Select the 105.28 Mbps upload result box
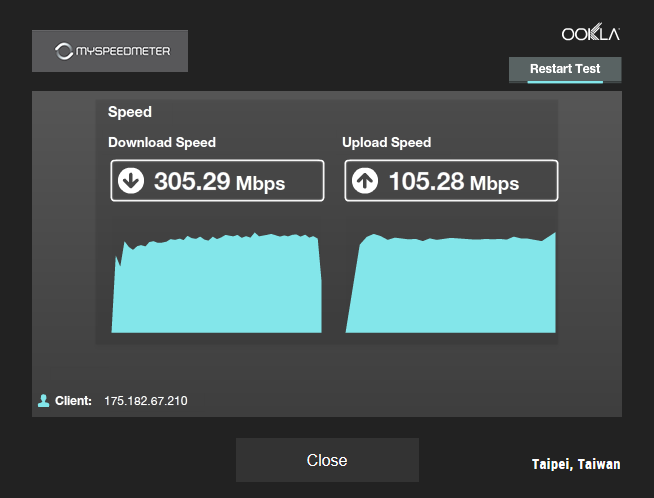 coord(451,181)
